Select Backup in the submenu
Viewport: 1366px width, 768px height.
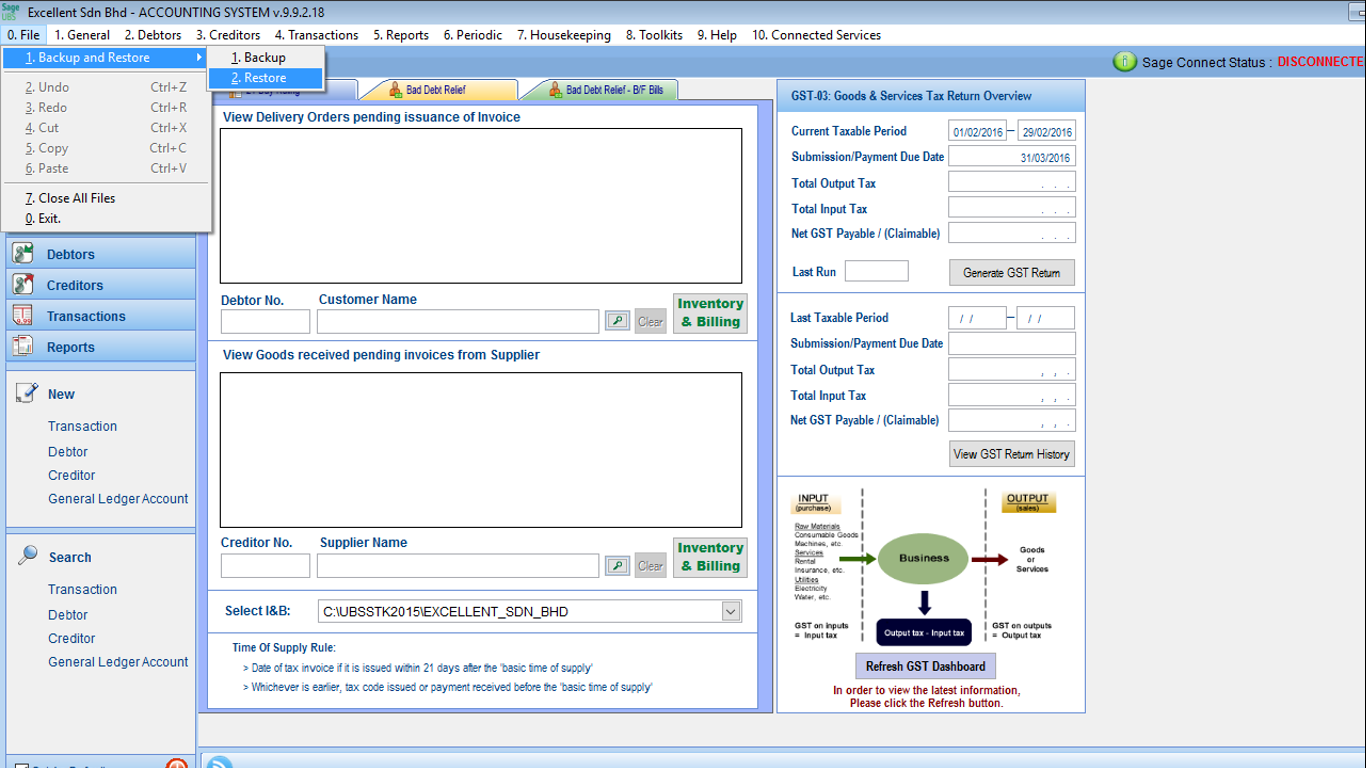[265, 58]
